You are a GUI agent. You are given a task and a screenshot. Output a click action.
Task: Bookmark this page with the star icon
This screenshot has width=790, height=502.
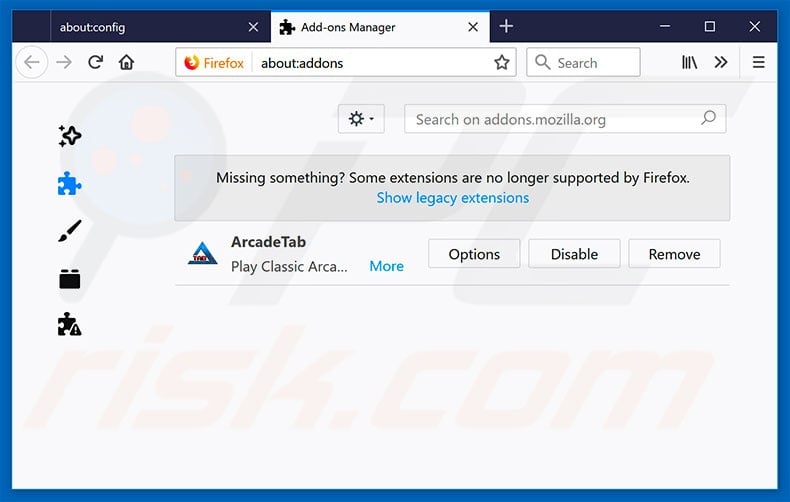coord(501,62)
